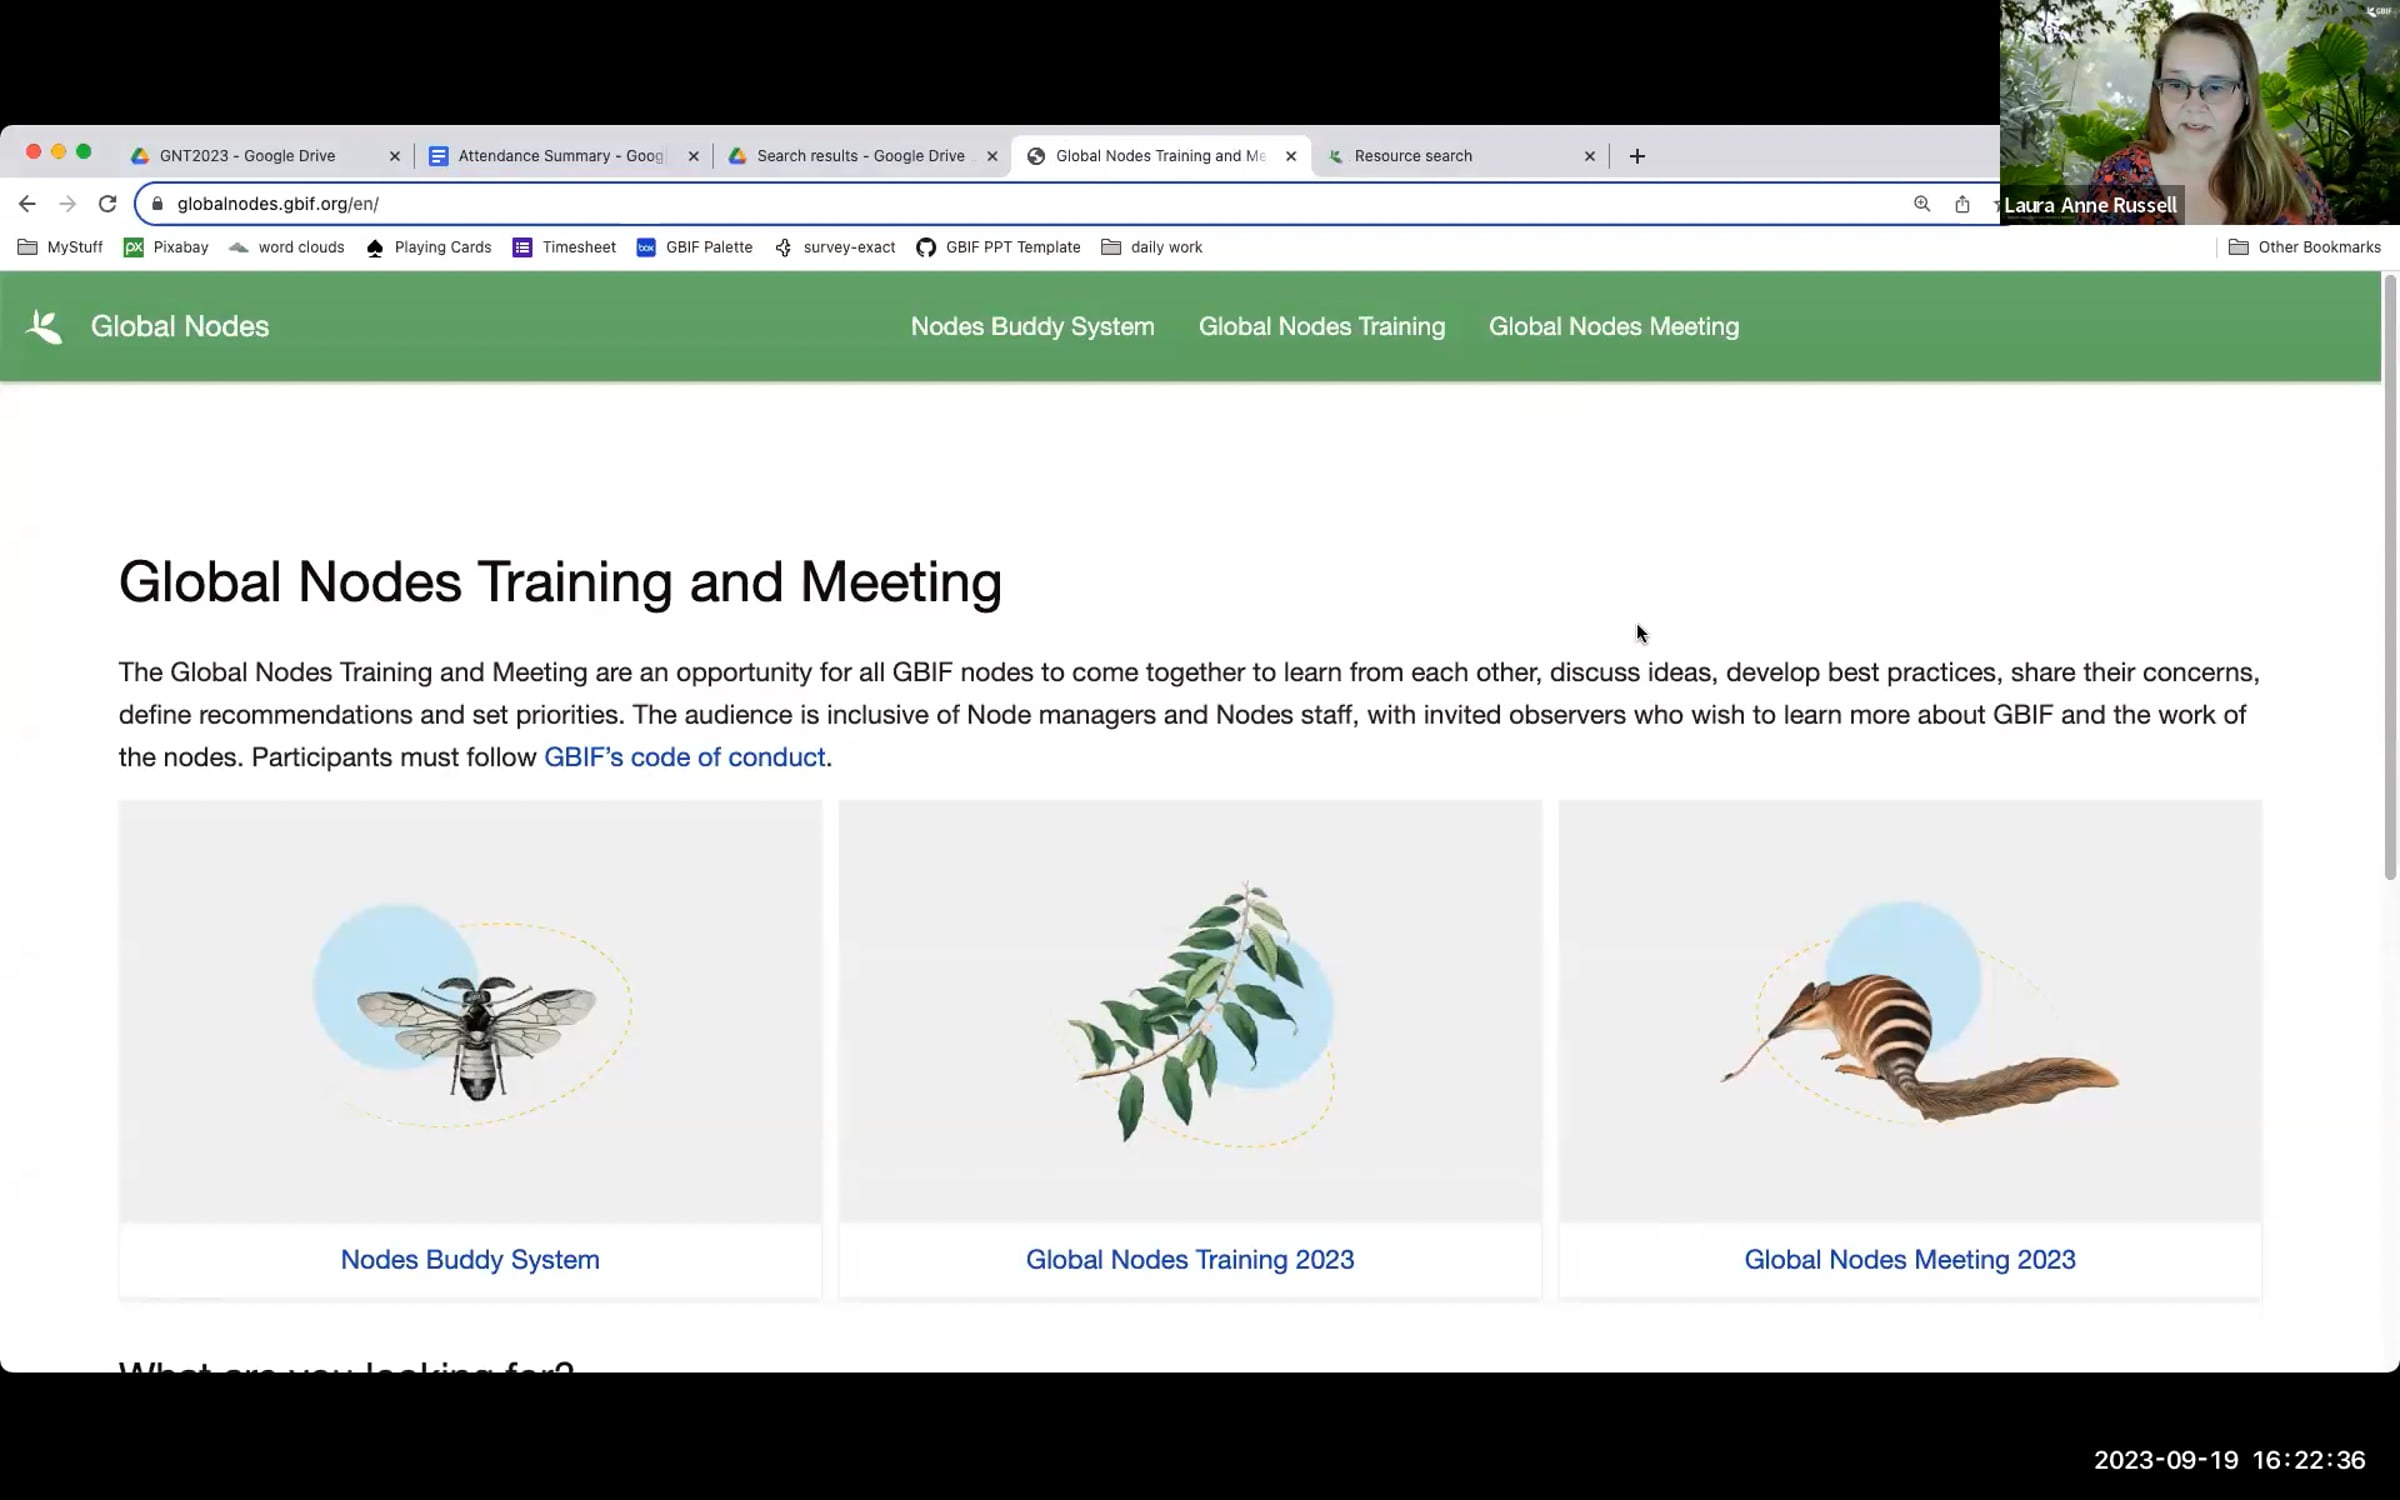Click the GBIF leaf logo icon
Screen dimensions: 2400x1500
[x=44, y=327]
